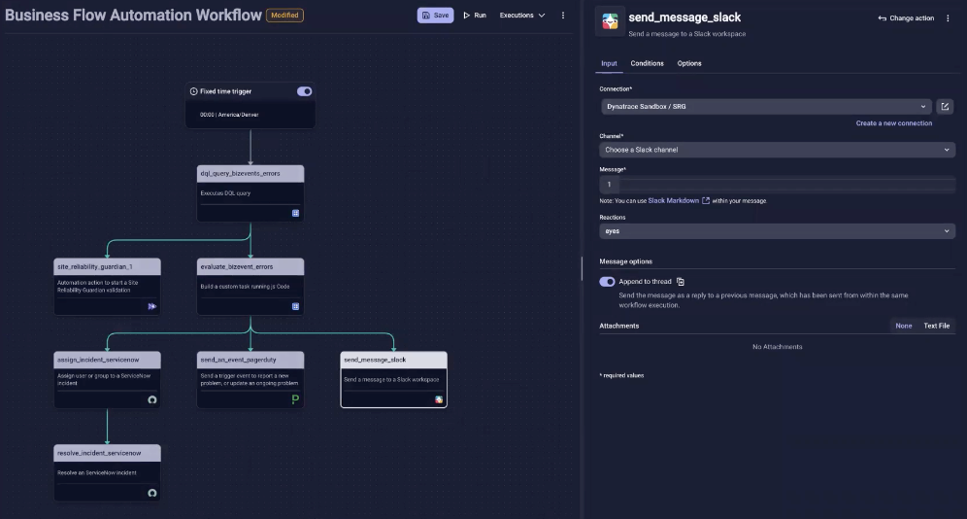Open the Connection dropdown

point(766,107)
